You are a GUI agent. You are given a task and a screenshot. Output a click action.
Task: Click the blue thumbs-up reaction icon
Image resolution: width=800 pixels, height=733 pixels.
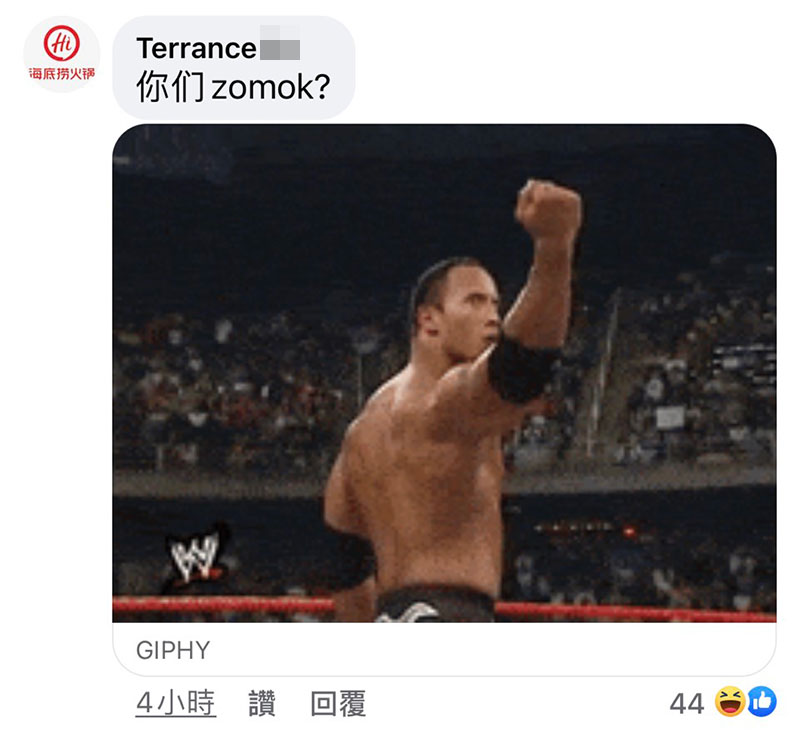point(762,701)
